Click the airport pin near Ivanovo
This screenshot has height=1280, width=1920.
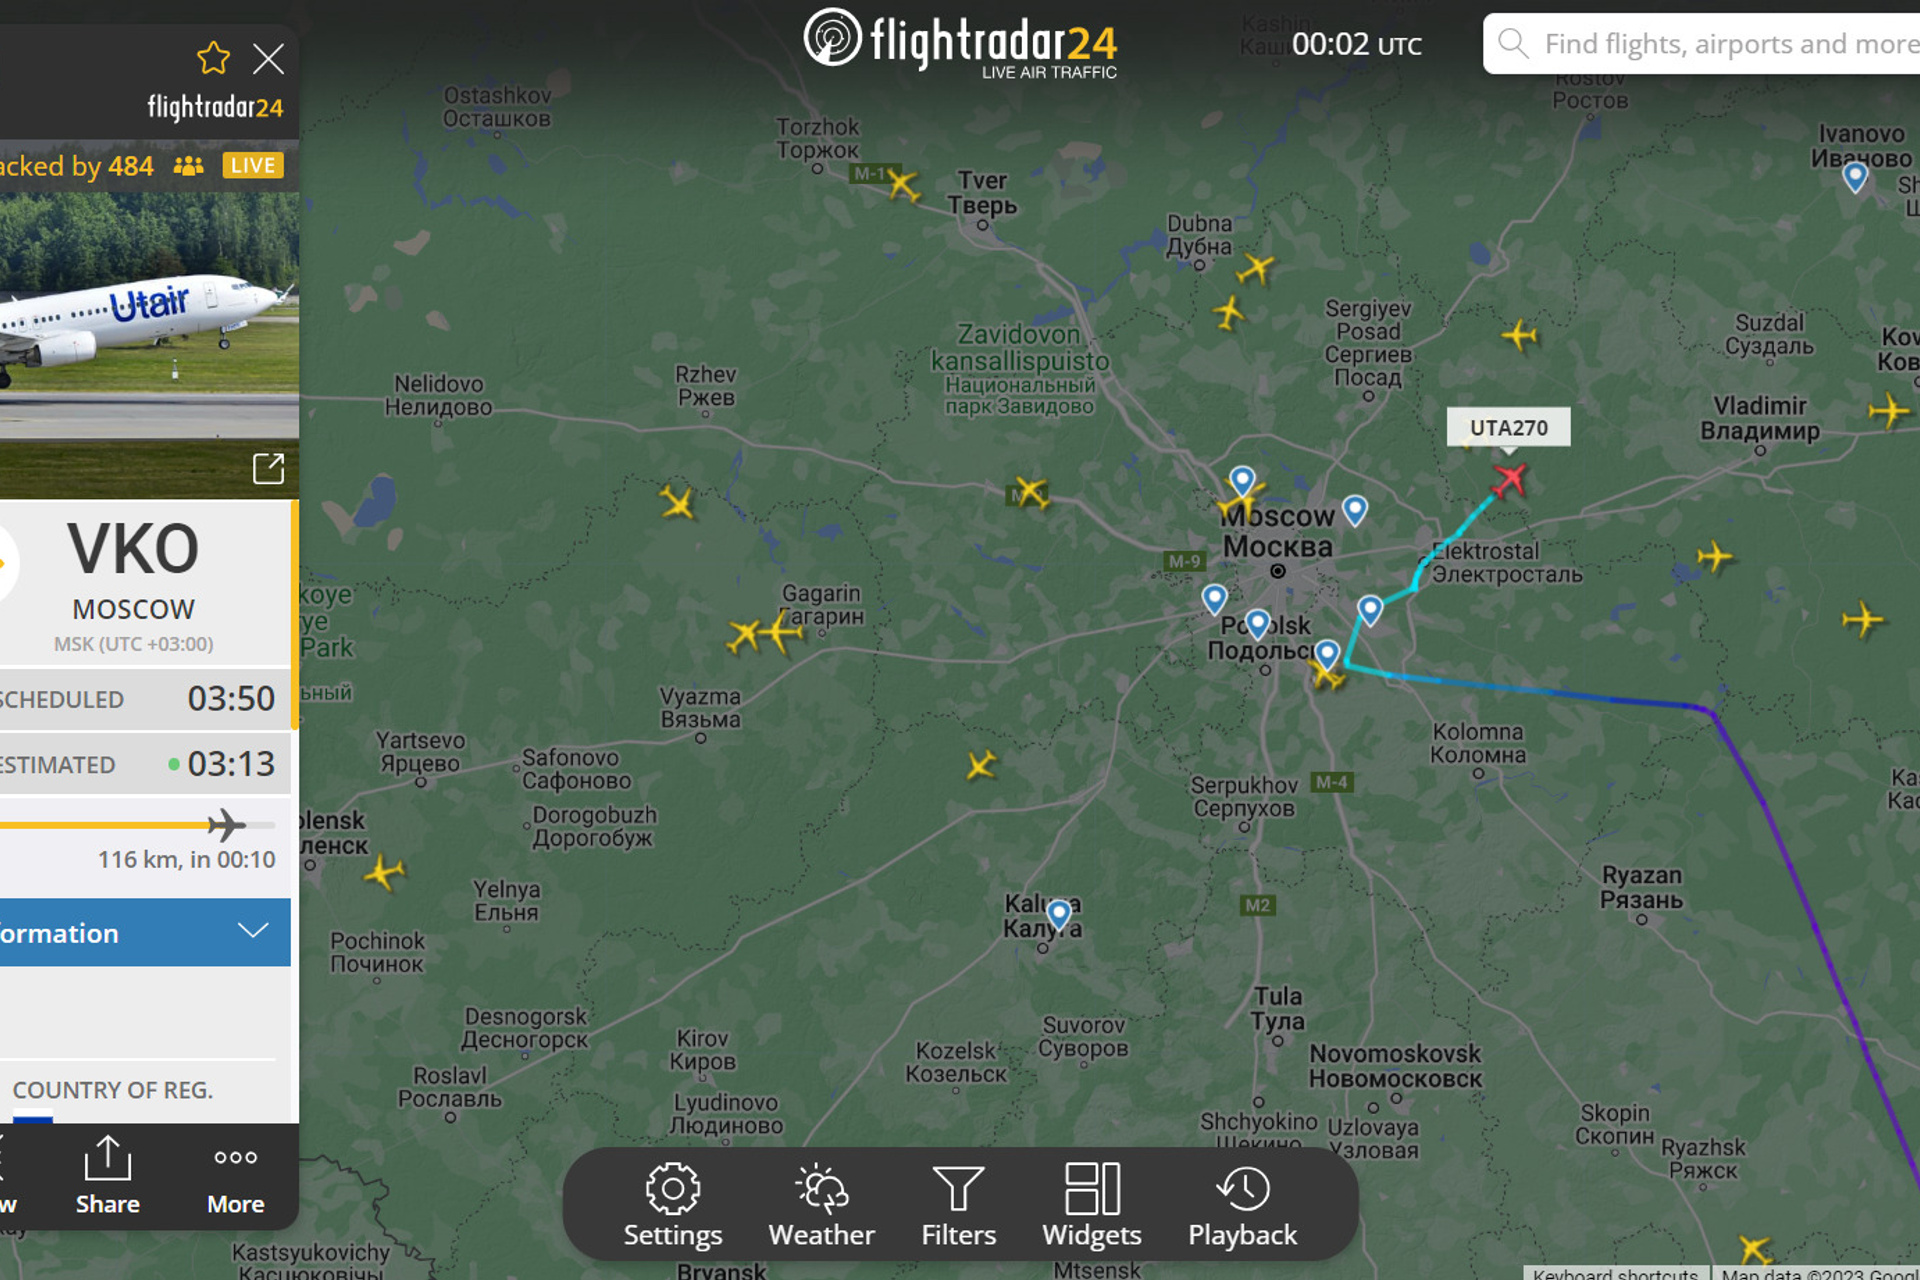point(1855,178)
